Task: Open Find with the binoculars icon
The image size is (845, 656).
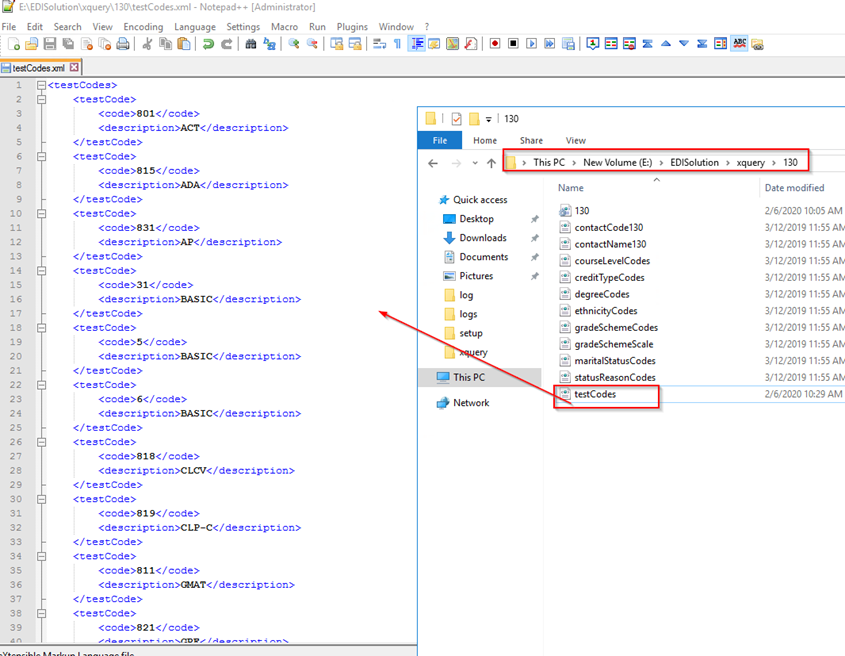Action: click(251, 44)
